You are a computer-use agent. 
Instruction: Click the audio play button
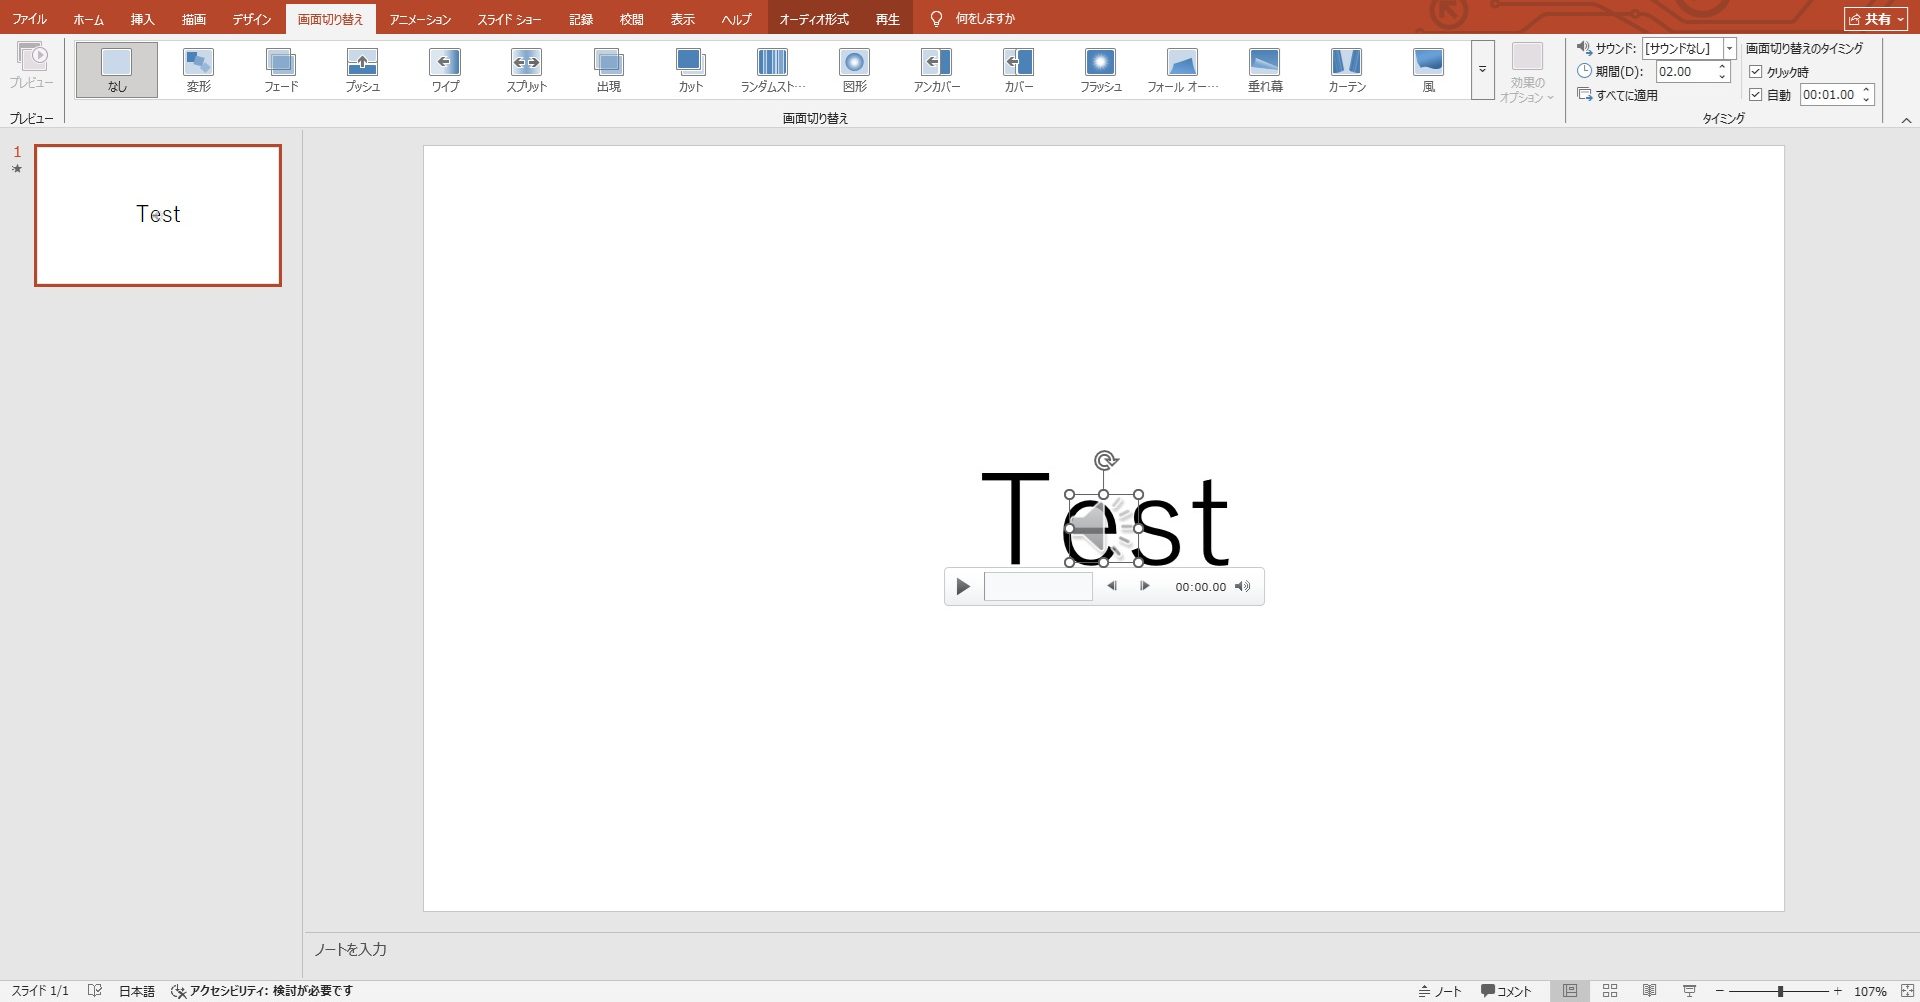pyautogui.click(x=963, y=587)
